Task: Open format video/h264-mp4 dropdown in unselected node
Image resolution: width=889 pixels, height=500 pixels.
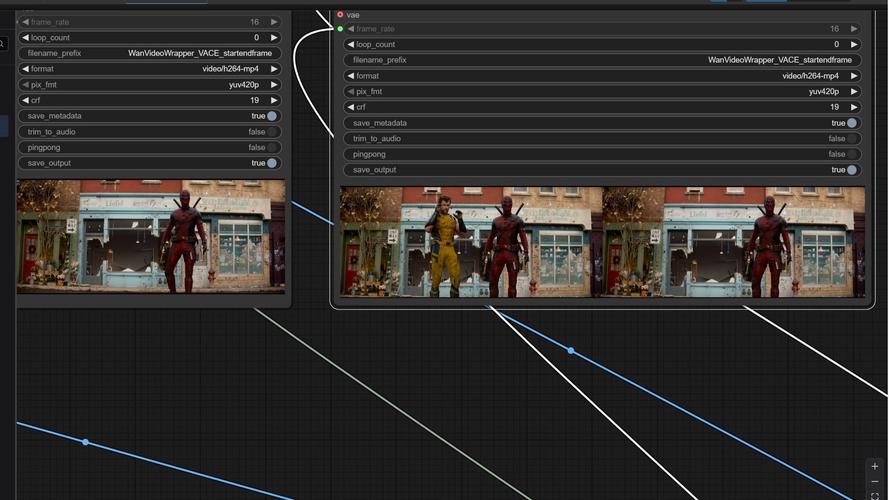Action: point(150,69)
